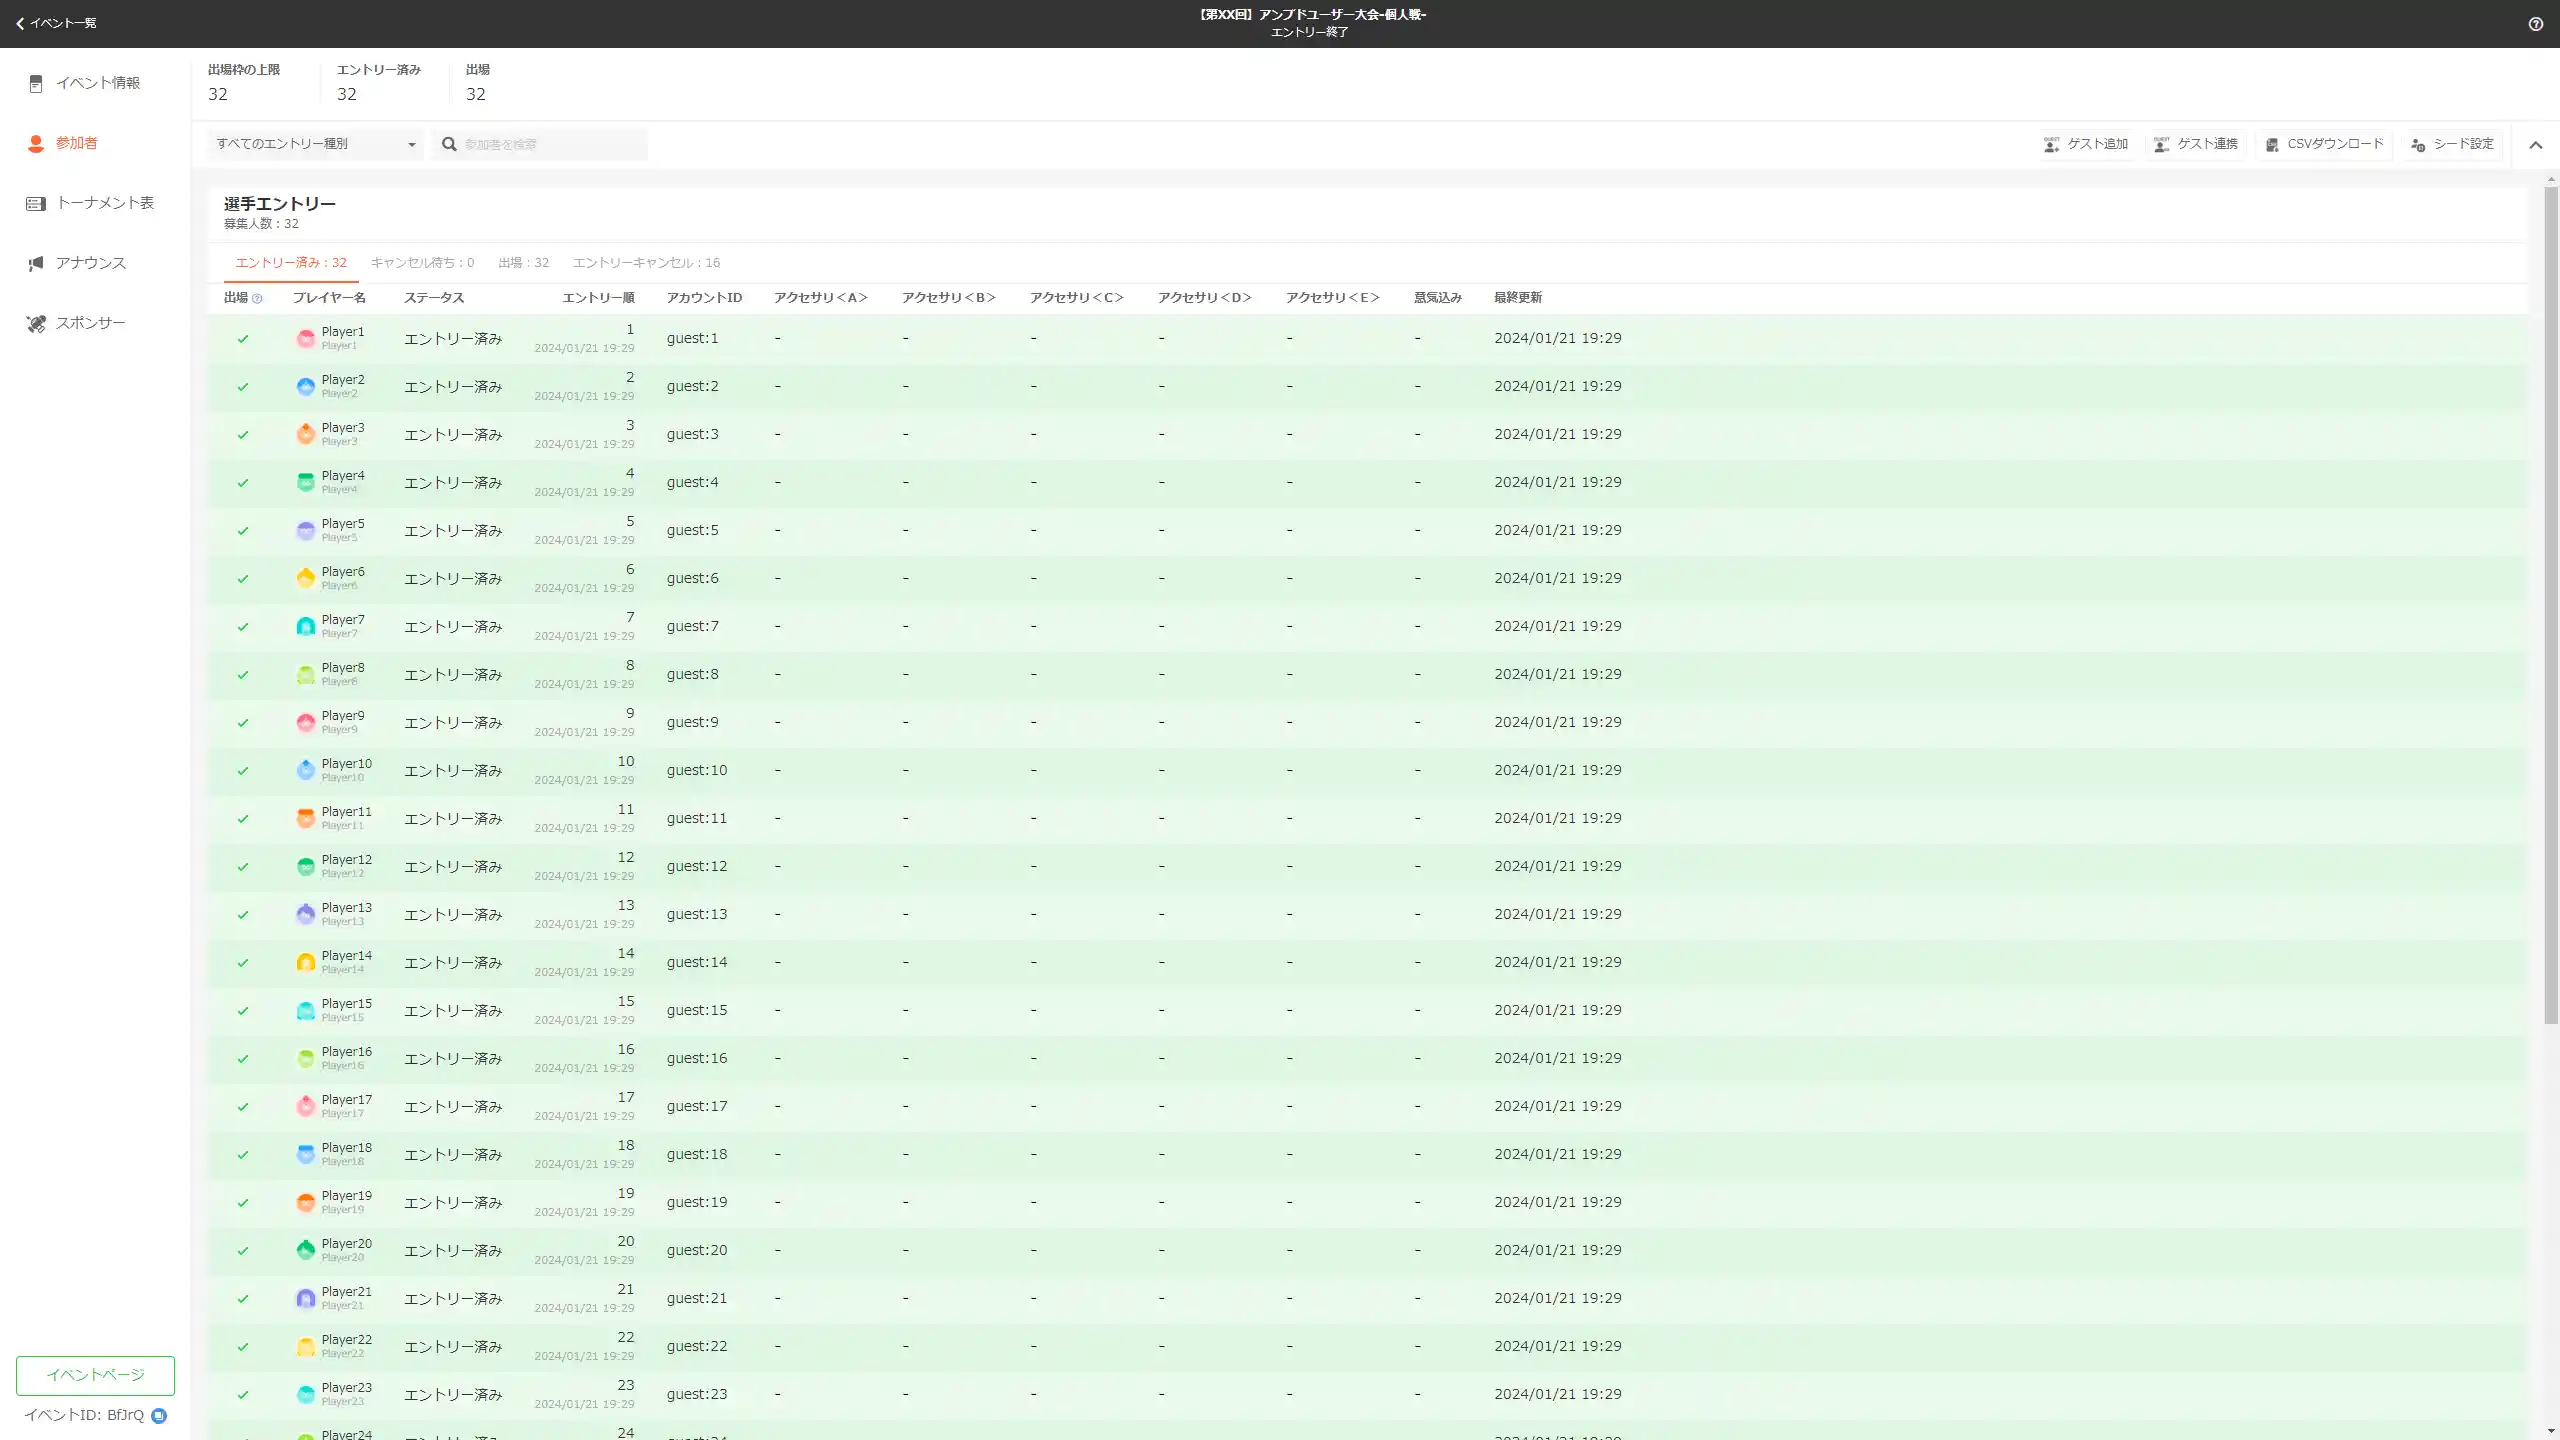Toggle the 出場 checkmark for Player22

point(242,1347)
